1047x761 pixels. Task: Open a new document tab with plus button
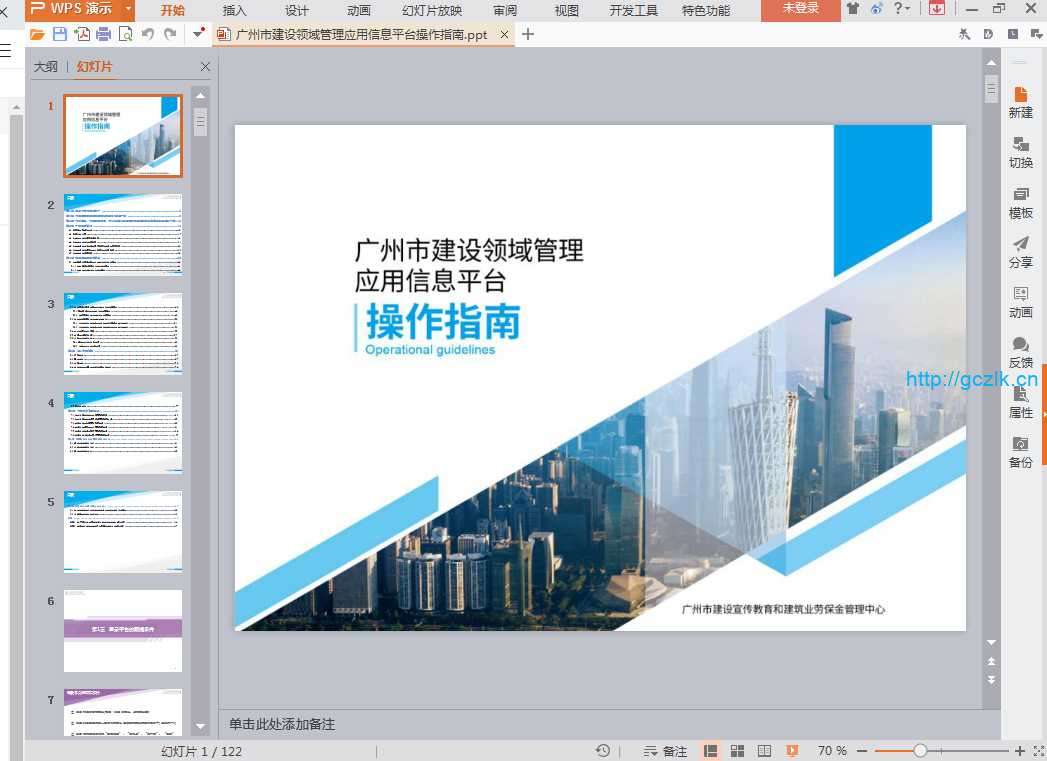click(529, 34)
